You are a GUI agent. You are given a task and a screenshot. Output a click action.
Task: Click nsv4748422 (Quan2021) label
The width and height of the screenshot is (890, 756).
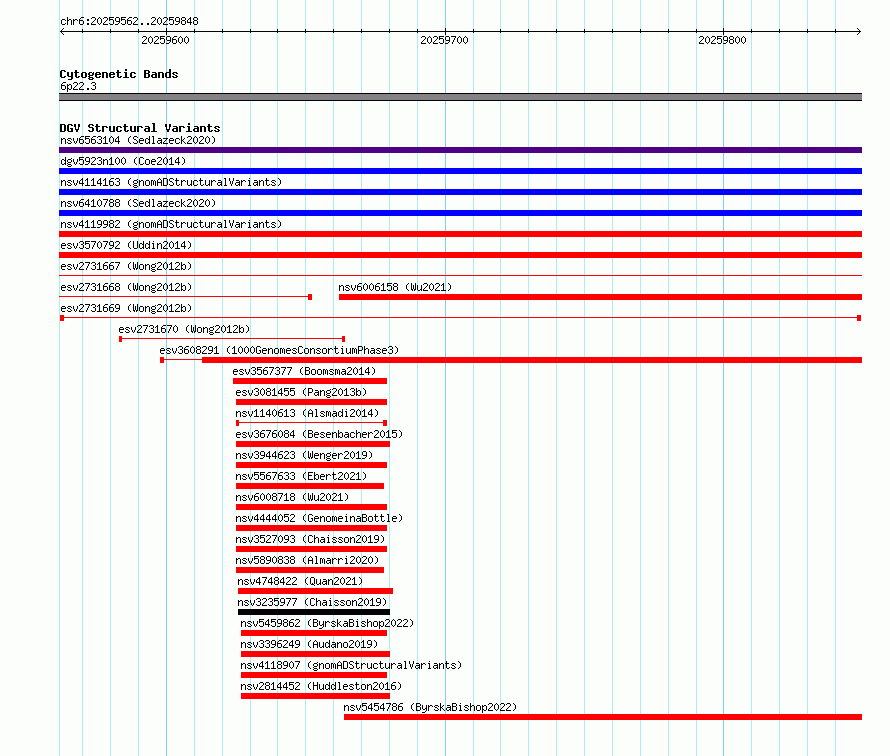300,581
